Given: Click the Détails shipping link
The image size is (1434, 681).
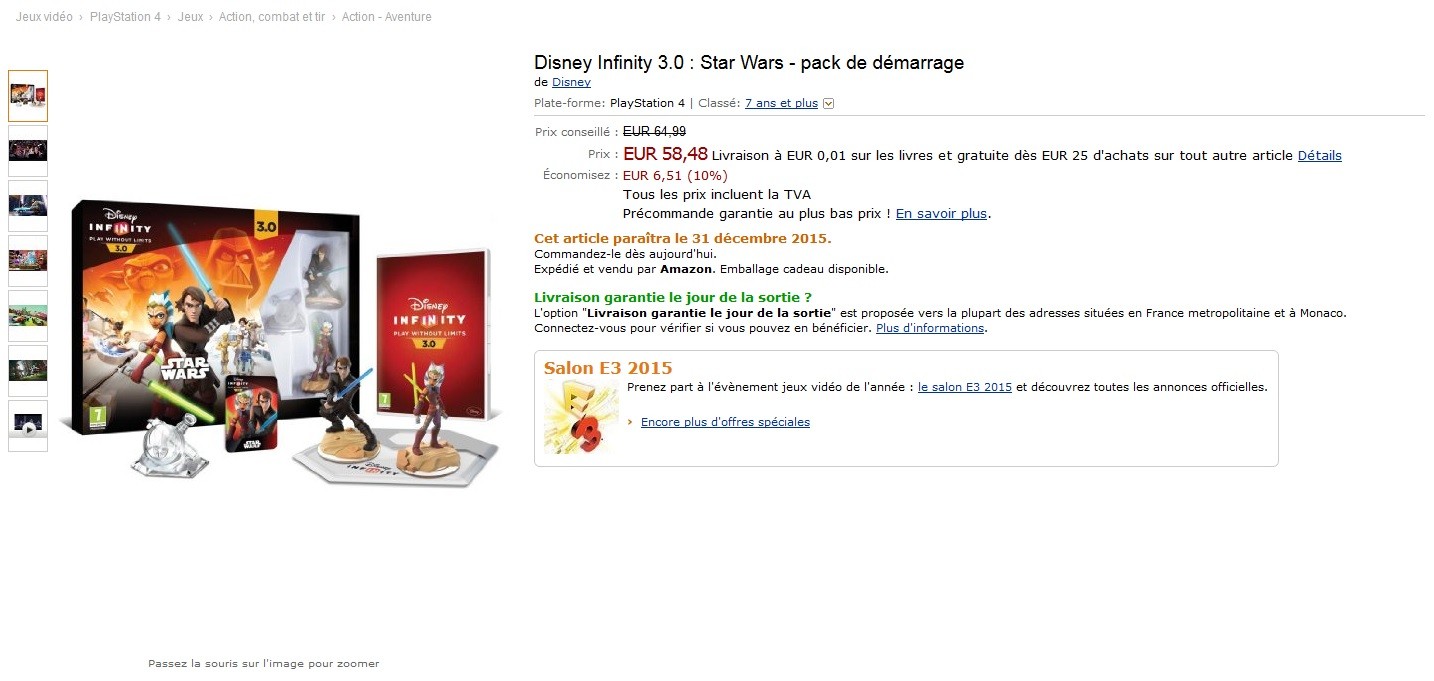Looking at the screenshot, I should (x=1319, y=155).
